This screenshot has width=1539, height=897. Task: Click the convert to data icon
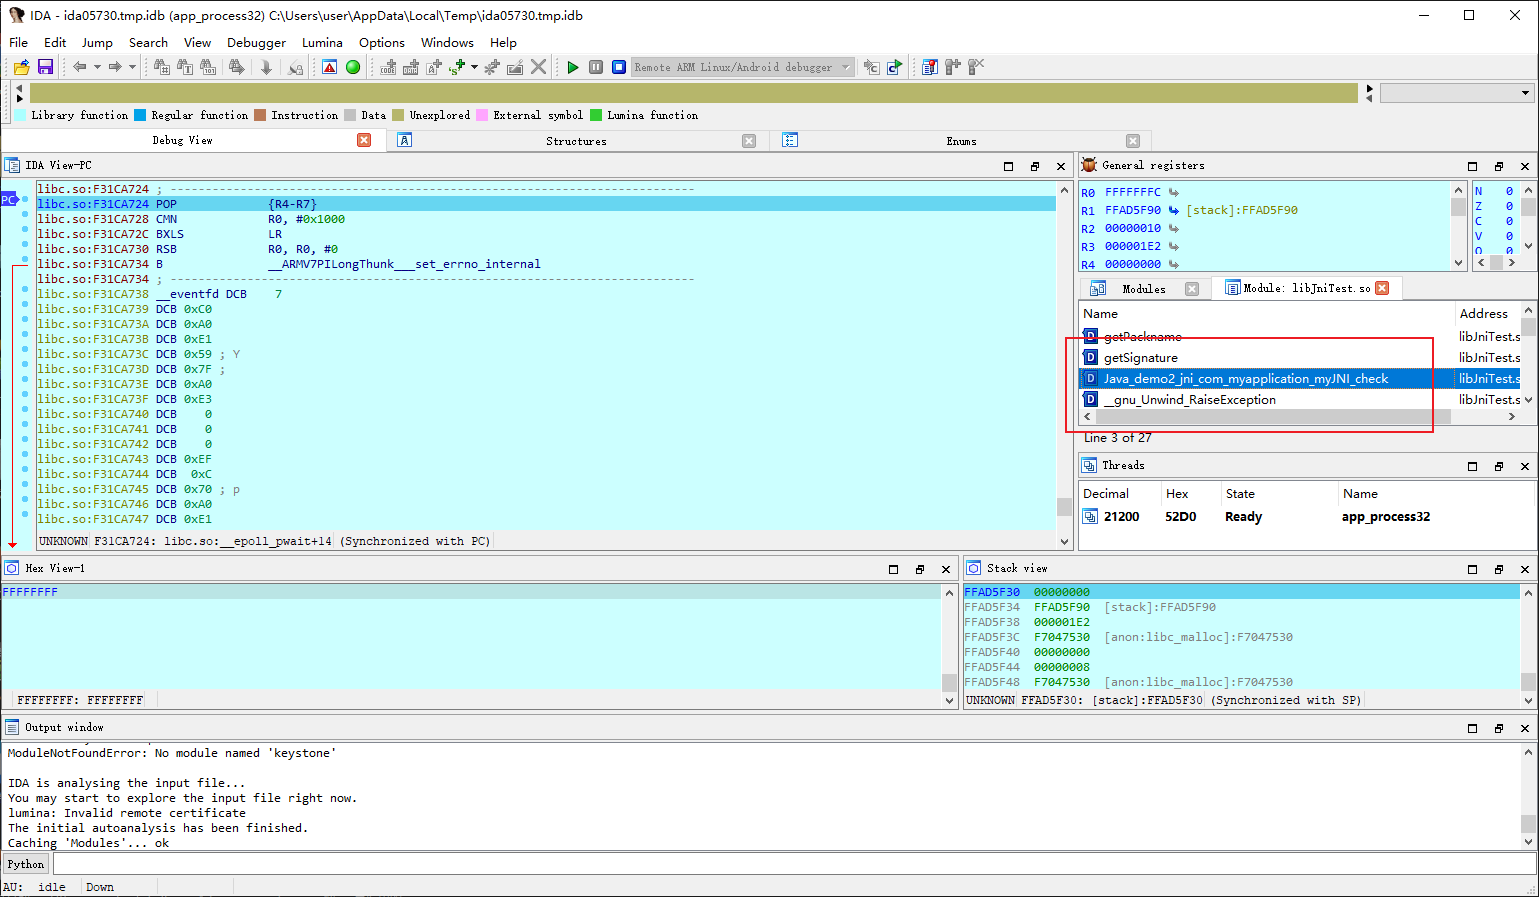click(x=411, y=67)
